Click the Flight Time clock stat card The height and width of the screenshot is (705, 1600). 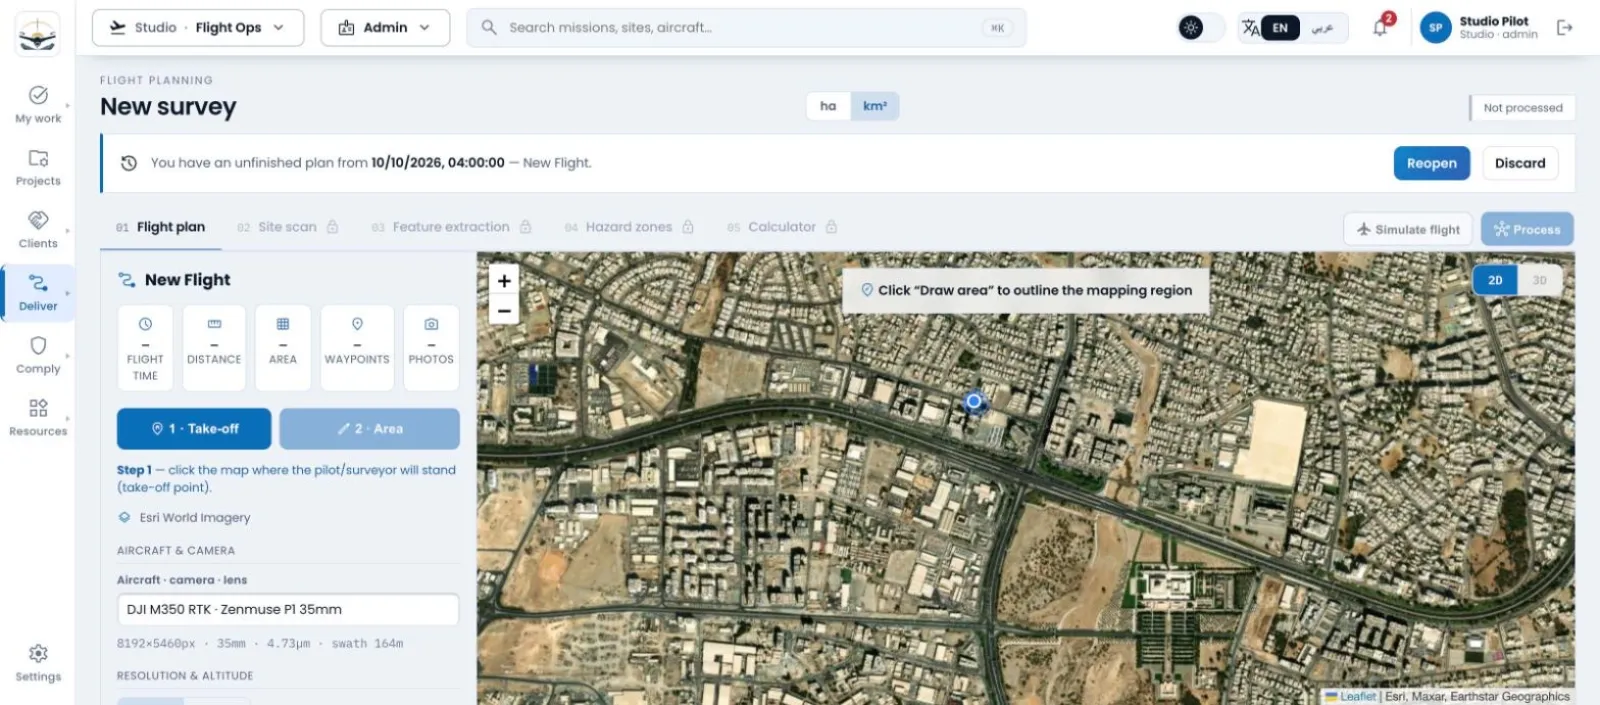(145, 348)
